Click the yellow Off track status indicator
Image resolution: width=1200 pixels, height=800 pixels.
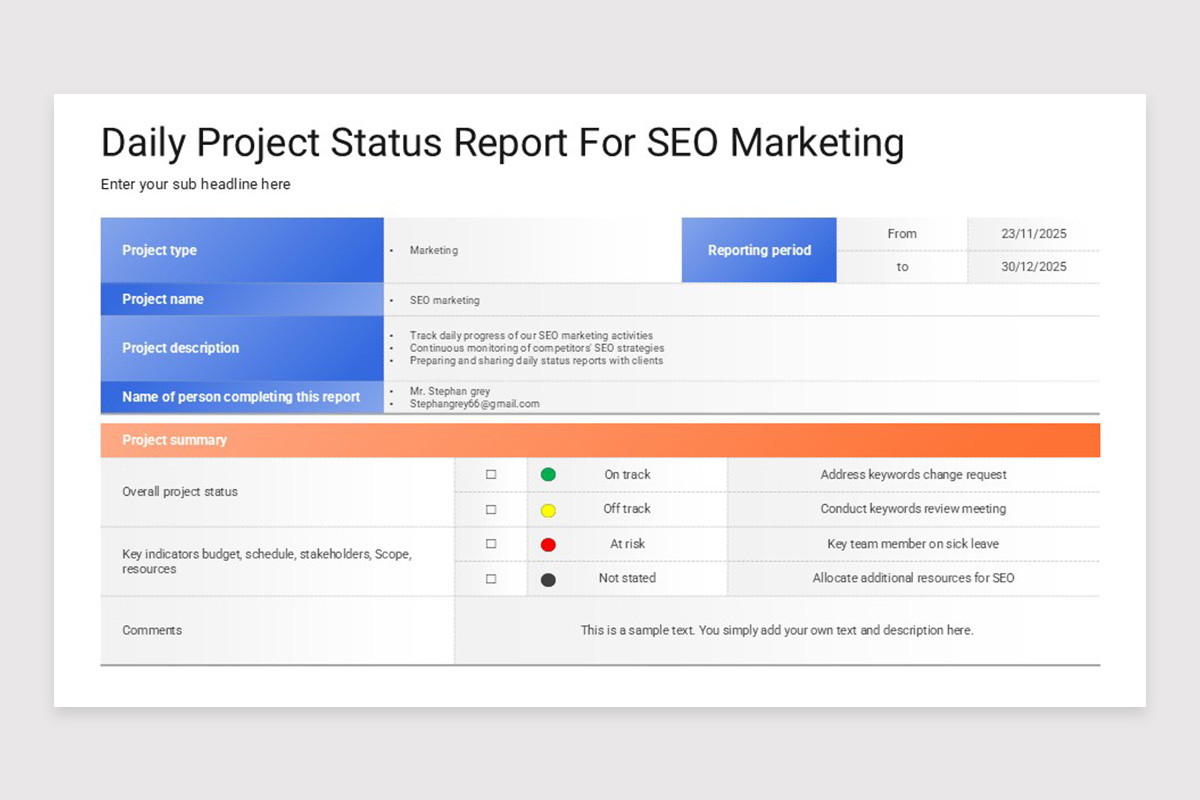click(548, 509)
